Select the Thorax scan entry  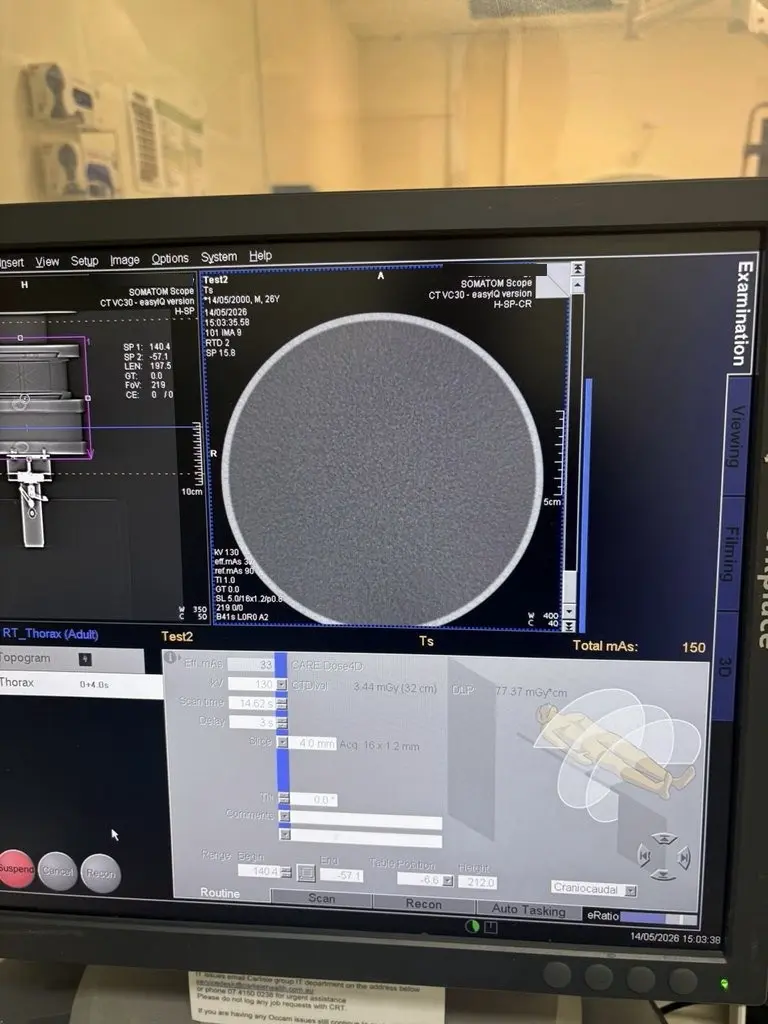(x=80, y=684)
